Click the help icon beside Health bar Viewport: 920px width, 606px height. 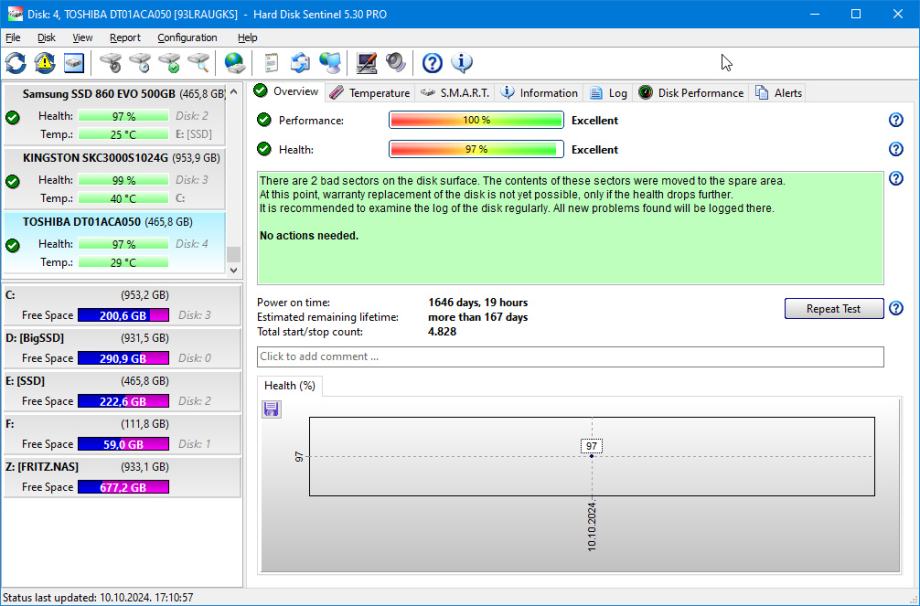pyautogui.click(x=896, y=149)
